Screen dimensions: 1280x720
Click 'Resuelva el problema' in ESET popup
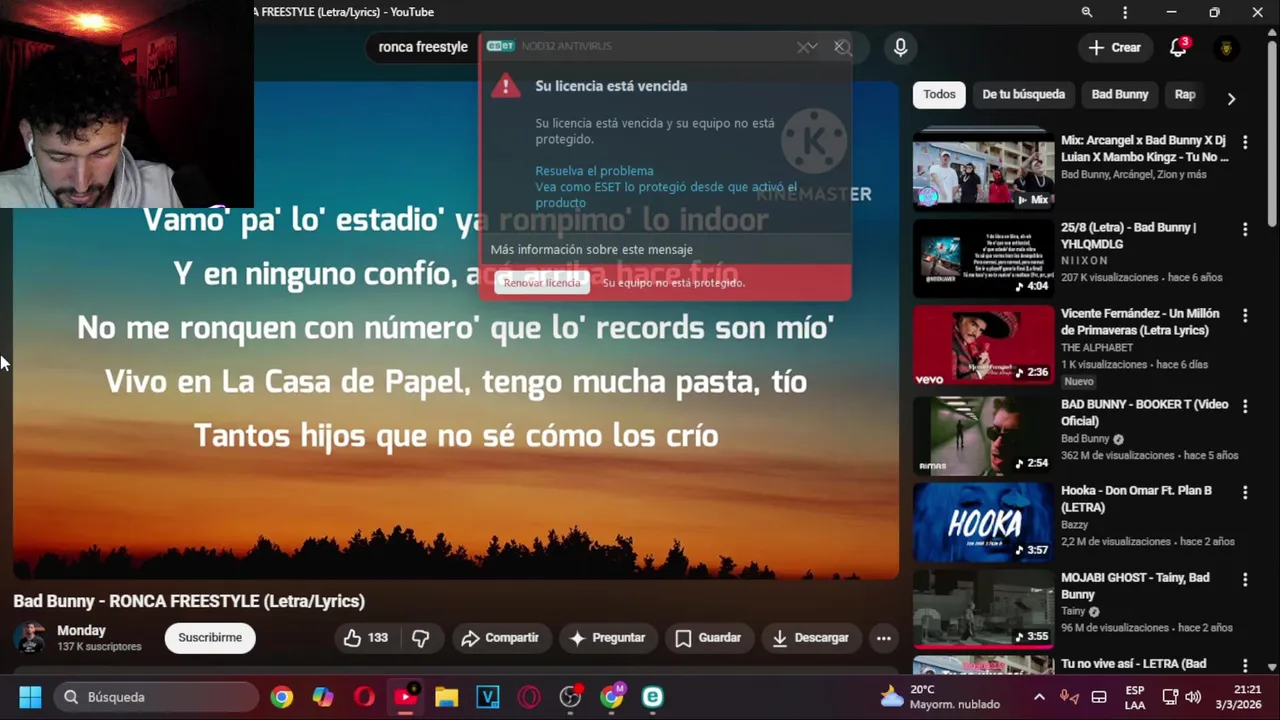594,171
